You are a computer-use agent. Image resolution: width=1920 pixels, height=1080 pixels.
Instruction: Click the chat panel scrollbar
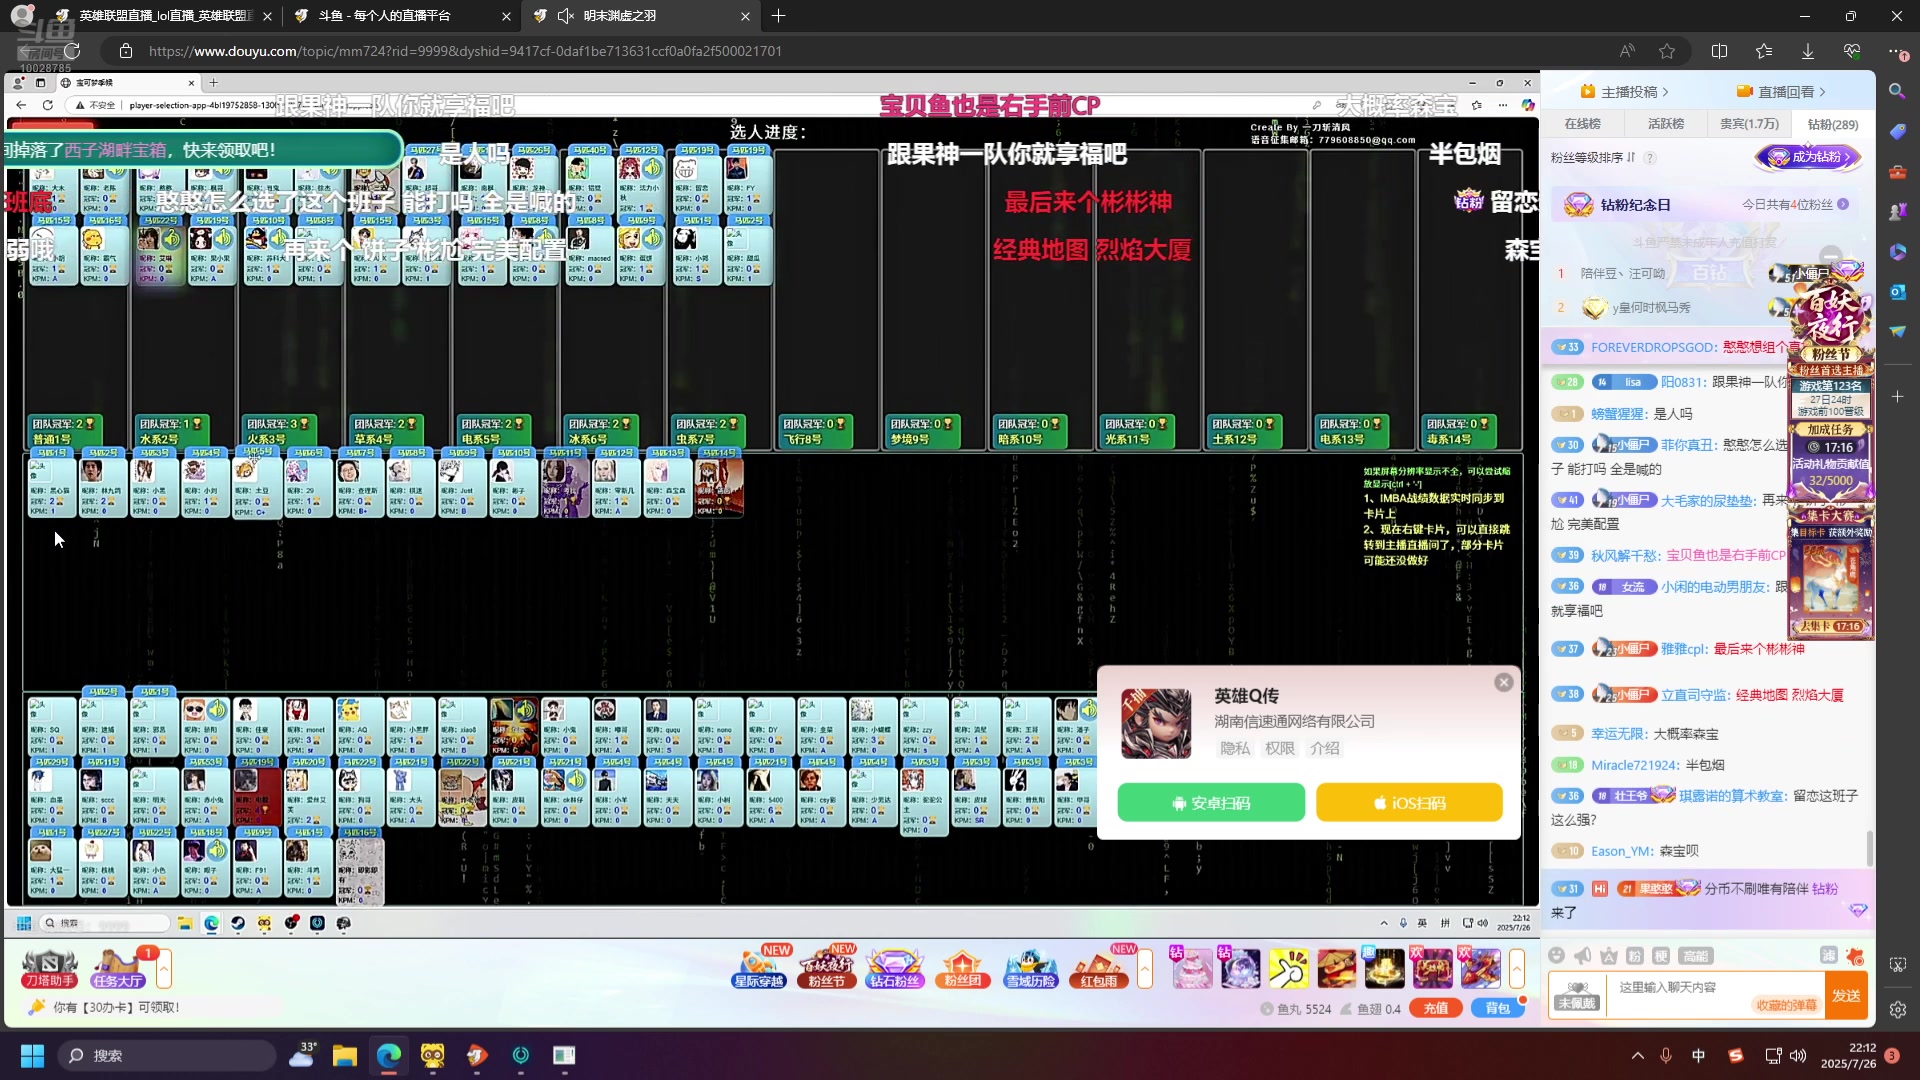[x=1869, y=848]
